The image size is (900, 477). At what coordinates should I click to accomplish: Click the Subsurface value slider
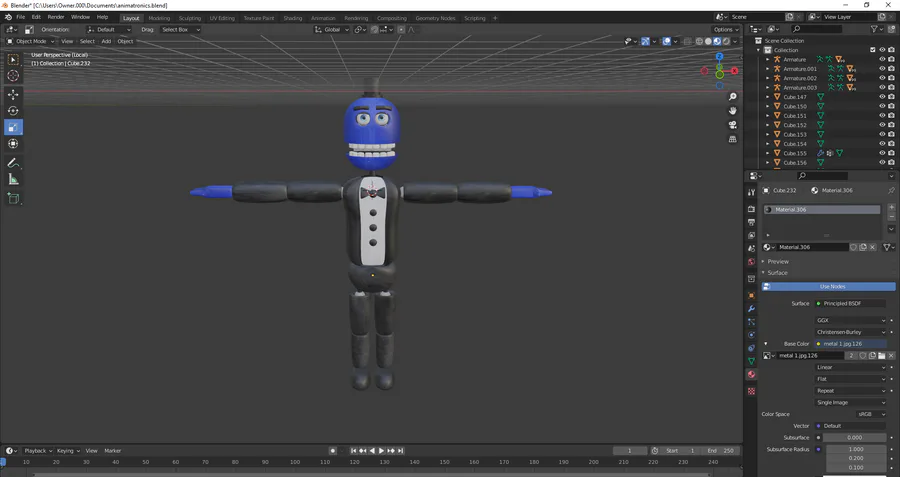point(856,438)
